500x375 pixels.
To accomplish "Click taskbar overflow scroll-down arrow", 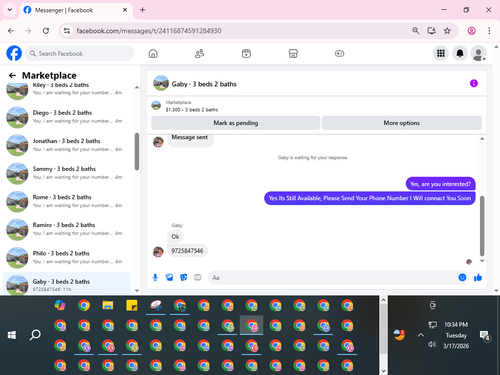I will [383, 371].
